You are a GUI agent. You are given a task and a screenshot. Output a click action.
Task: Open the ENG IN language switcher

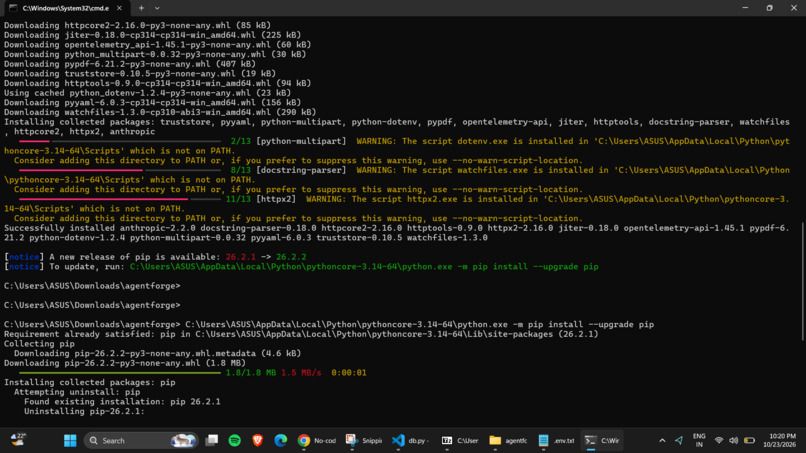[x=699, y=440]
